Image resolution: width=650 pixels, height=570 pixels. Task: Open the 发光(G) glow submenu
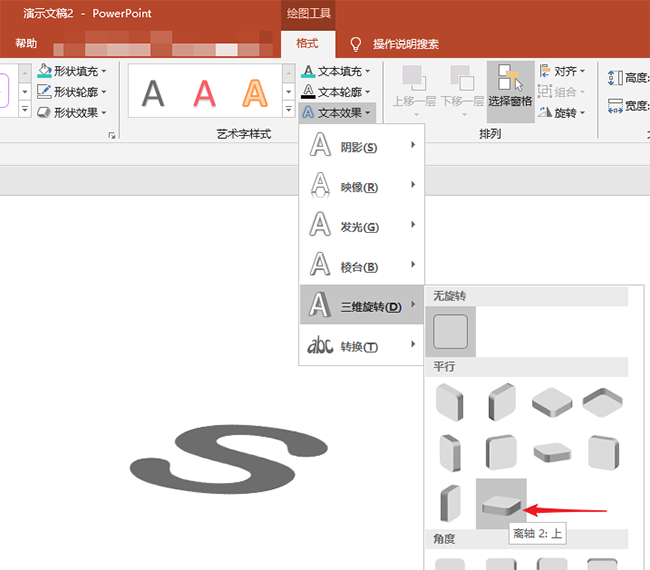pyautogui.click(x=361, y=226)
